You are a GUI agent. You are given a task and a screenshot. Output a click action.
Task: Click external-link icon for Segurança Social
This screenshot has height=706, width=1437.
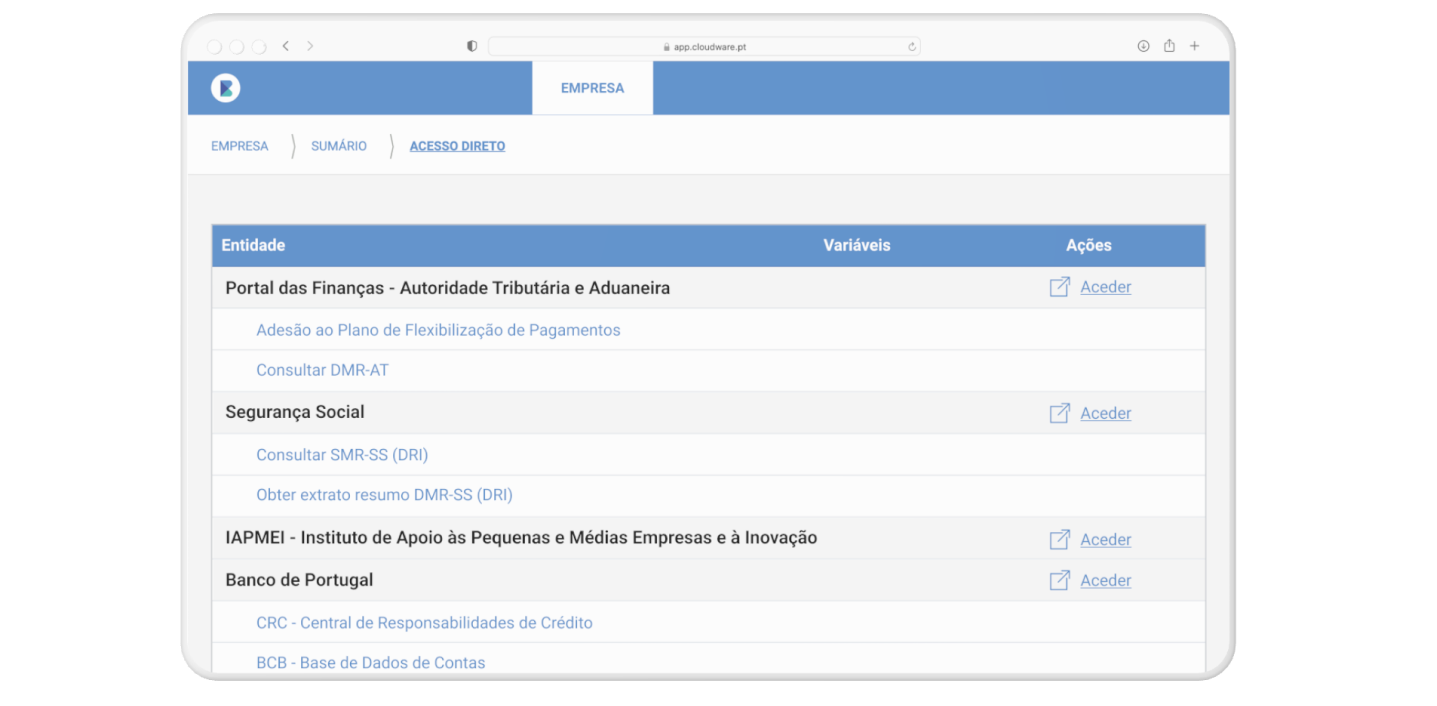coord(1060,413)
